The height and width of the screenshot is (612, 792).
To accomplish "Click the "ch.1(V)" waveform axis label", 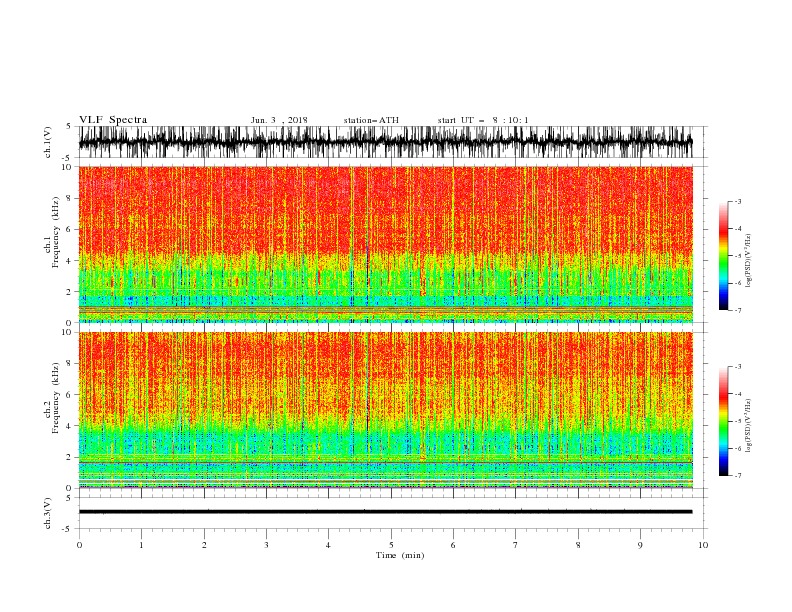I will [x=48, y=142].
